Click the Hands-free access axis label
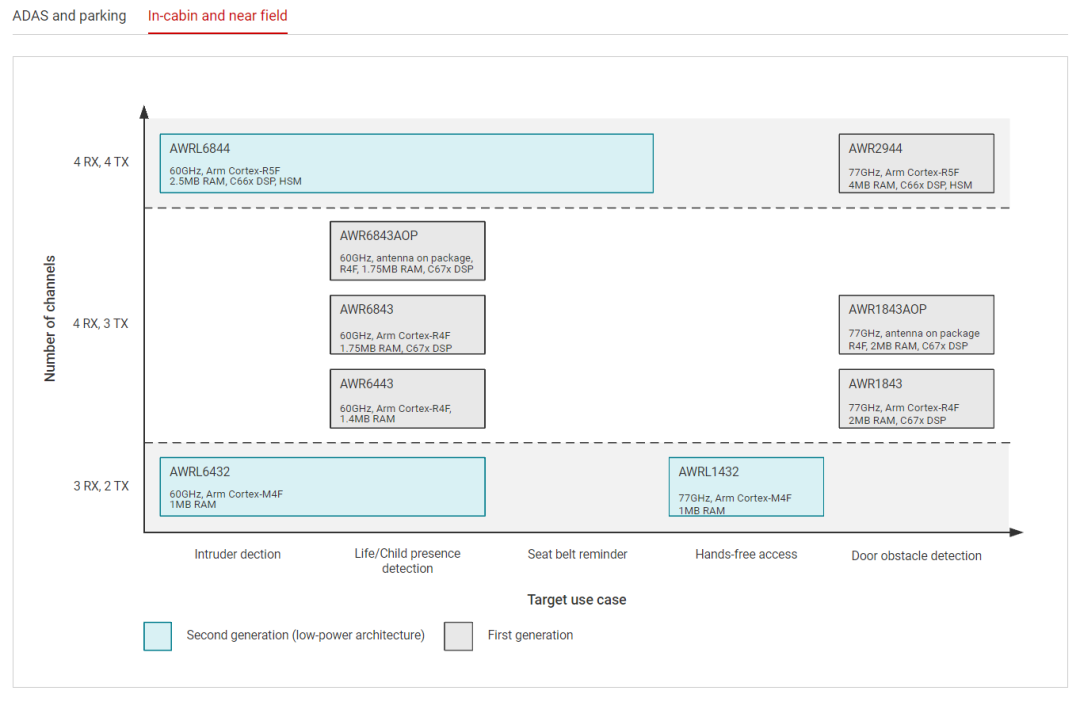 click(746, 554)
